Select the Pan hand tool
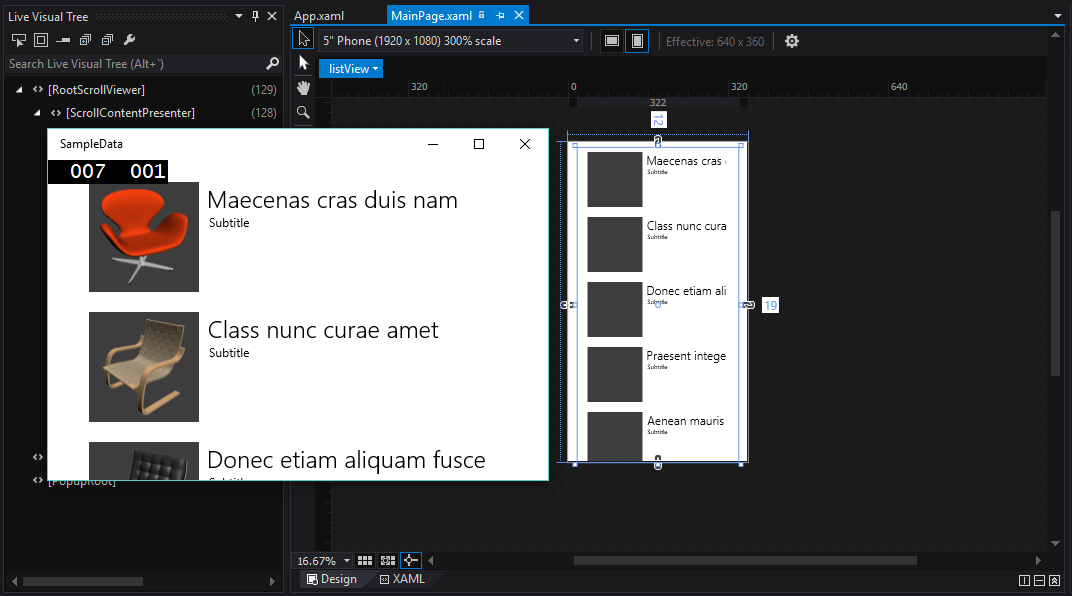The height and width of the screenshot is (596, 1072). [x=304, y=88]
